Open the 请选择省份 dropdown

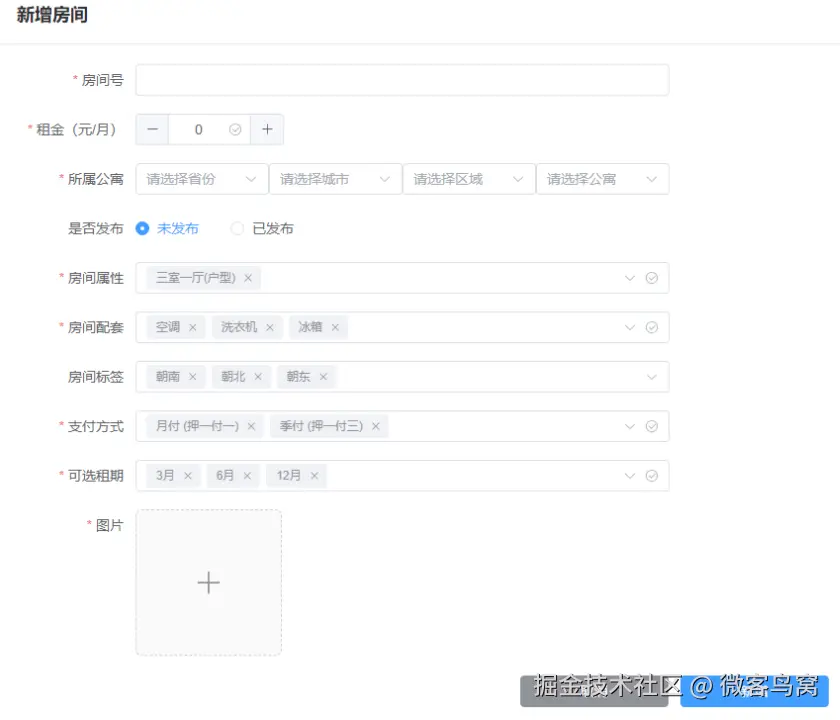pyautogui.click(x=202, y=179)
